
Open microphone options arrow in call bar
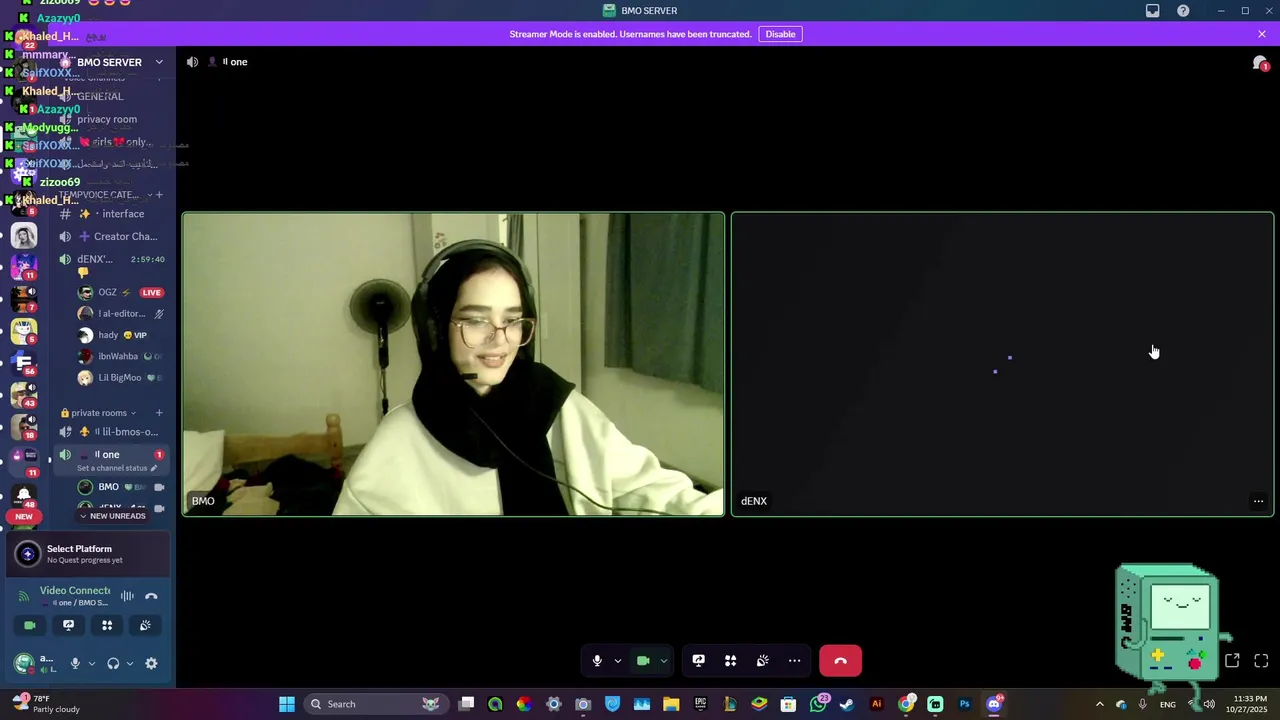(617, 661)
